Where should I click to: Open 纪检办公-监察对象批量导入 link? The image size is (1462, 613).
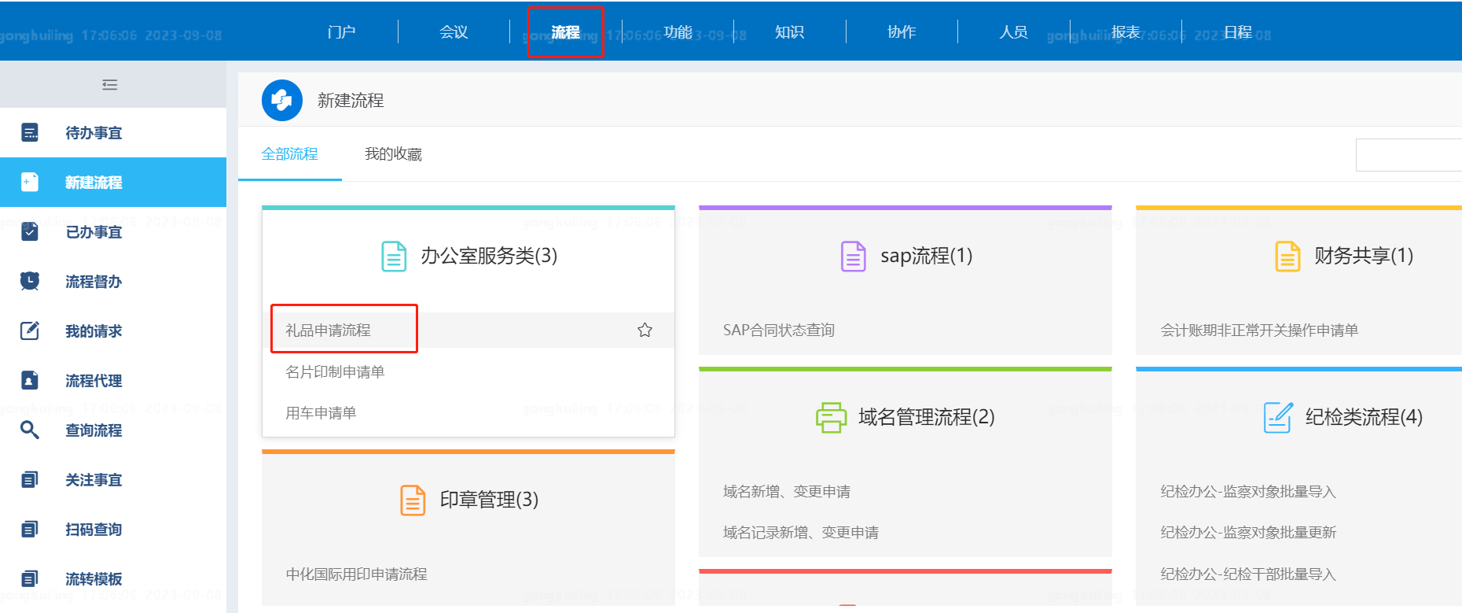[x=1248, y=492]
